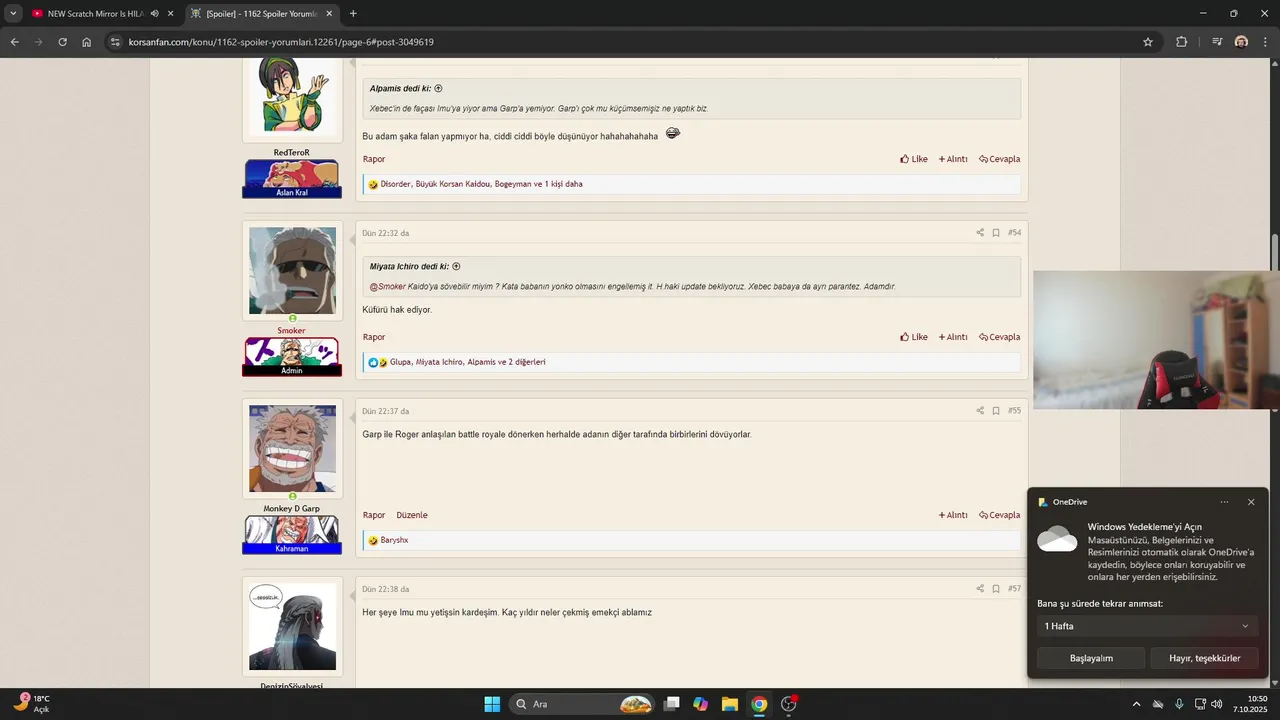Click Hayır, teşekkürler in OneDrive notification
The image size is (1280, 720).
point(1204,658)
